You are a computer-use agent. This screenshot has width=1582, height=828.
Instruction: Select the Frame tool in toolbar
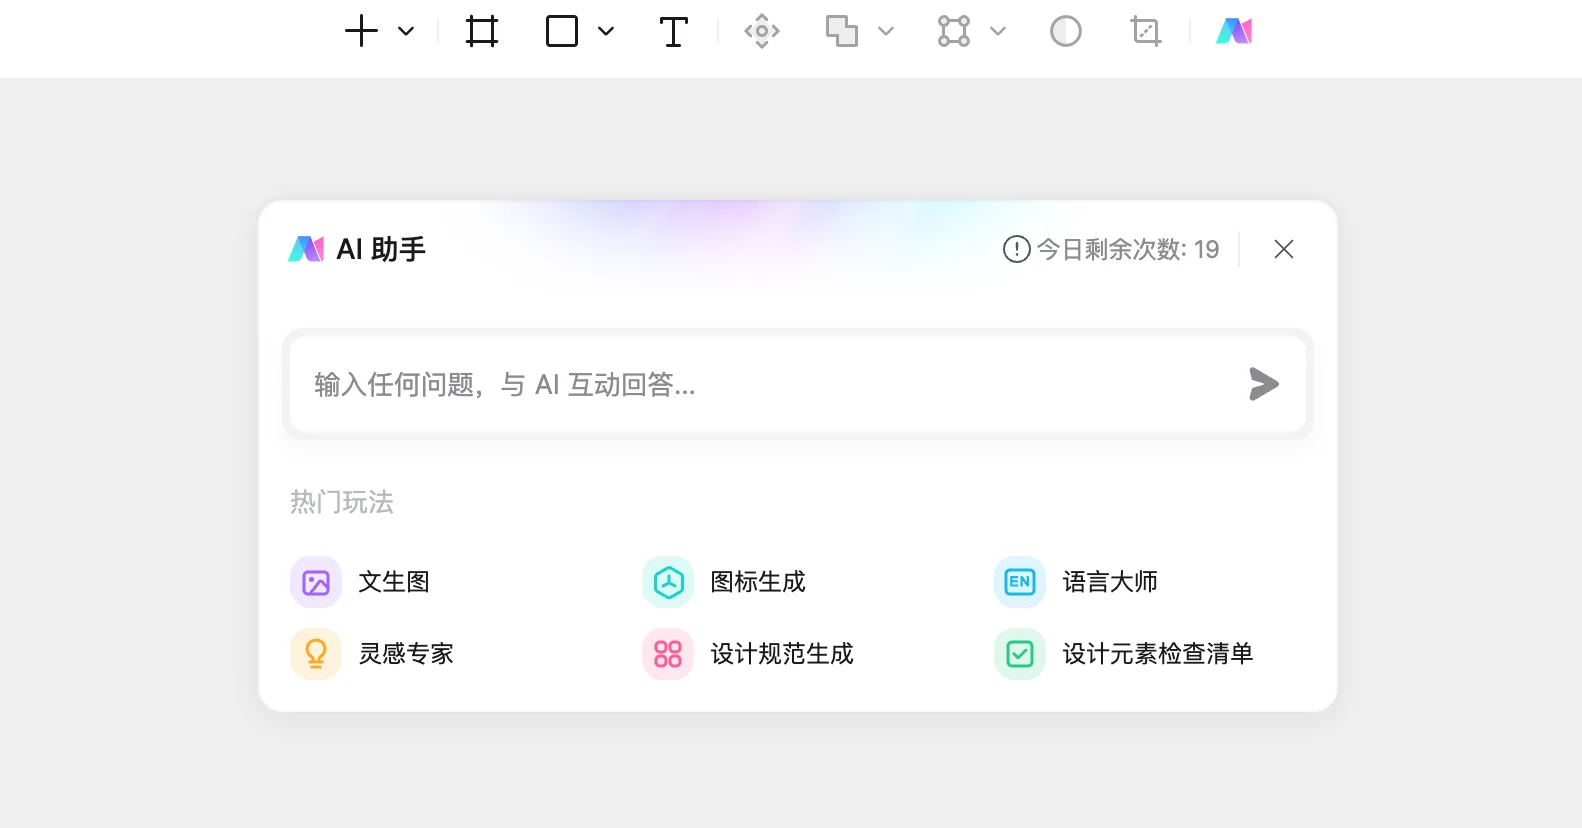482,31
